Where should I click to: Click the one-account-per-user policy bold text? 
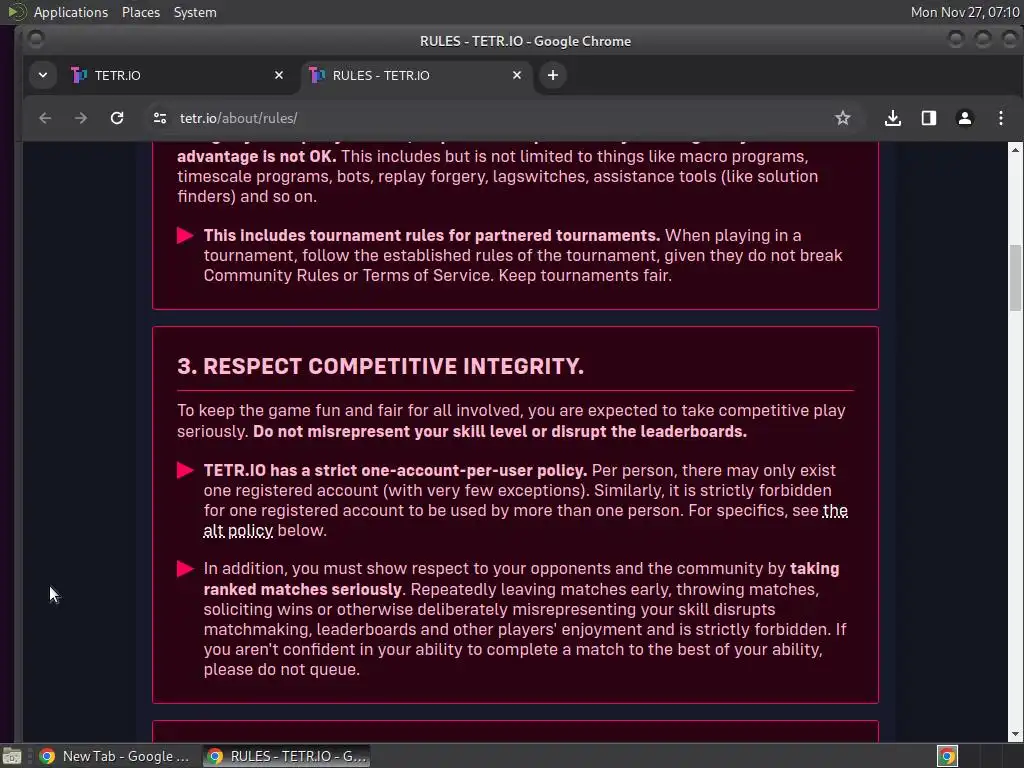pyautogui.click(x=395, y=470)
